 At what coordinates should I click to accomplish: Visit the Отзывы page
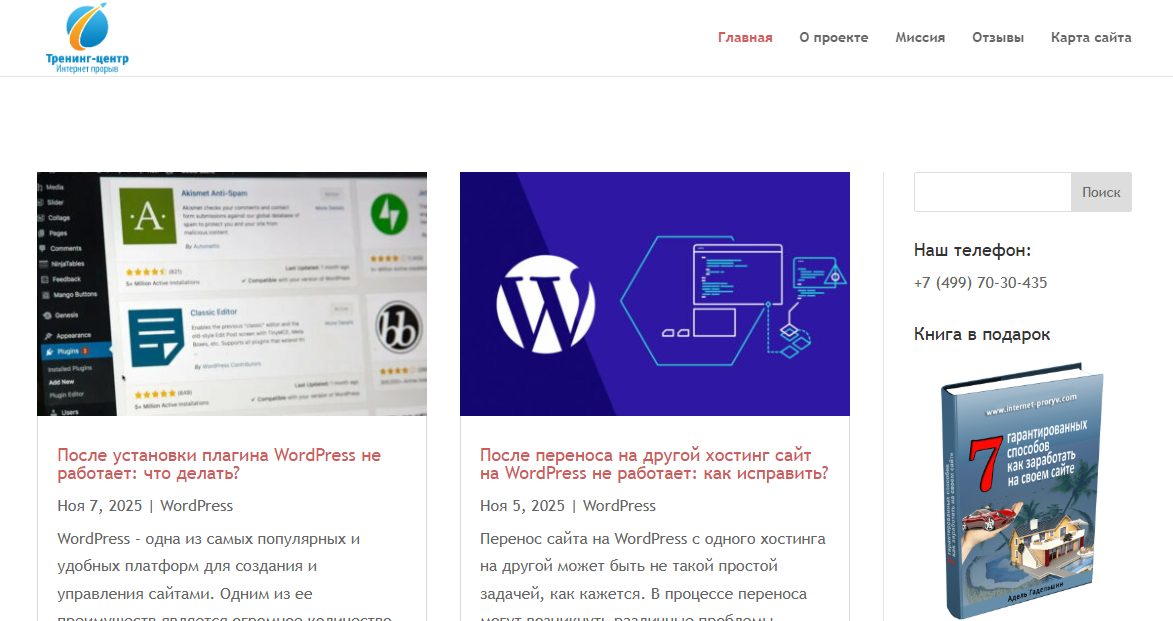pyautogui.click(x=998, y=37)
